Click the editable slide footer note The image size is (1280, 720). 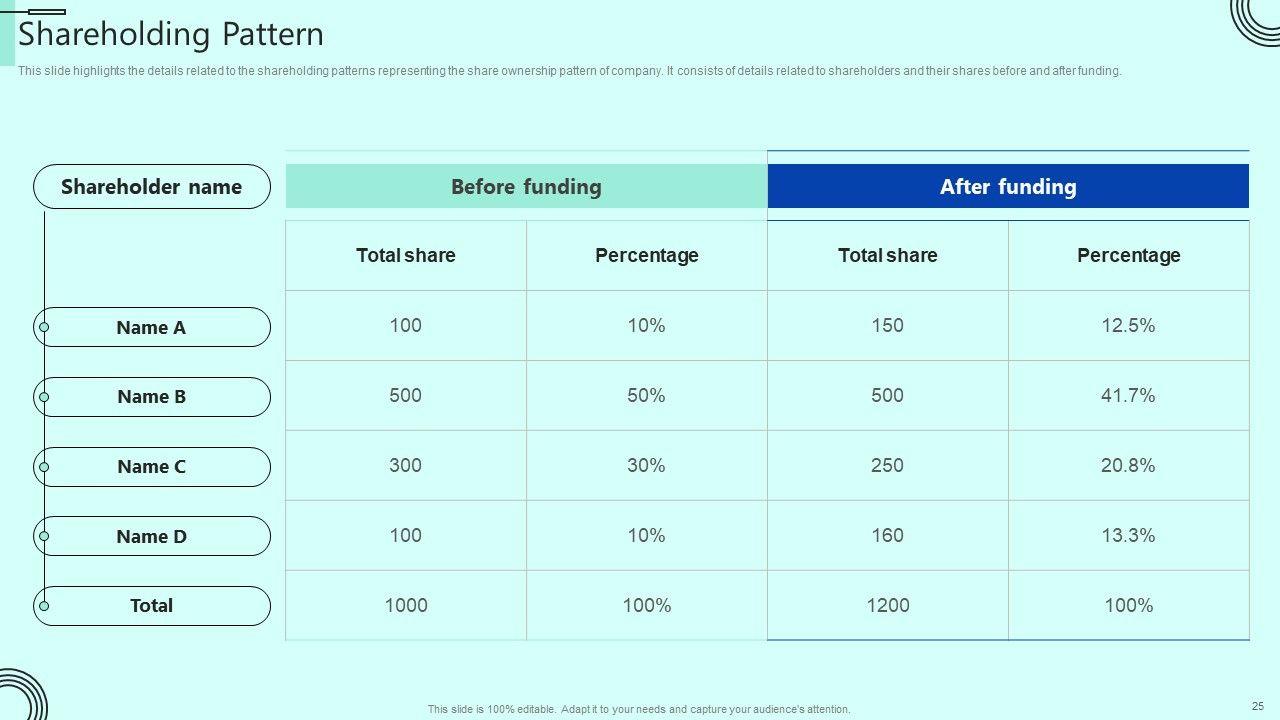(x=639, y=710)
